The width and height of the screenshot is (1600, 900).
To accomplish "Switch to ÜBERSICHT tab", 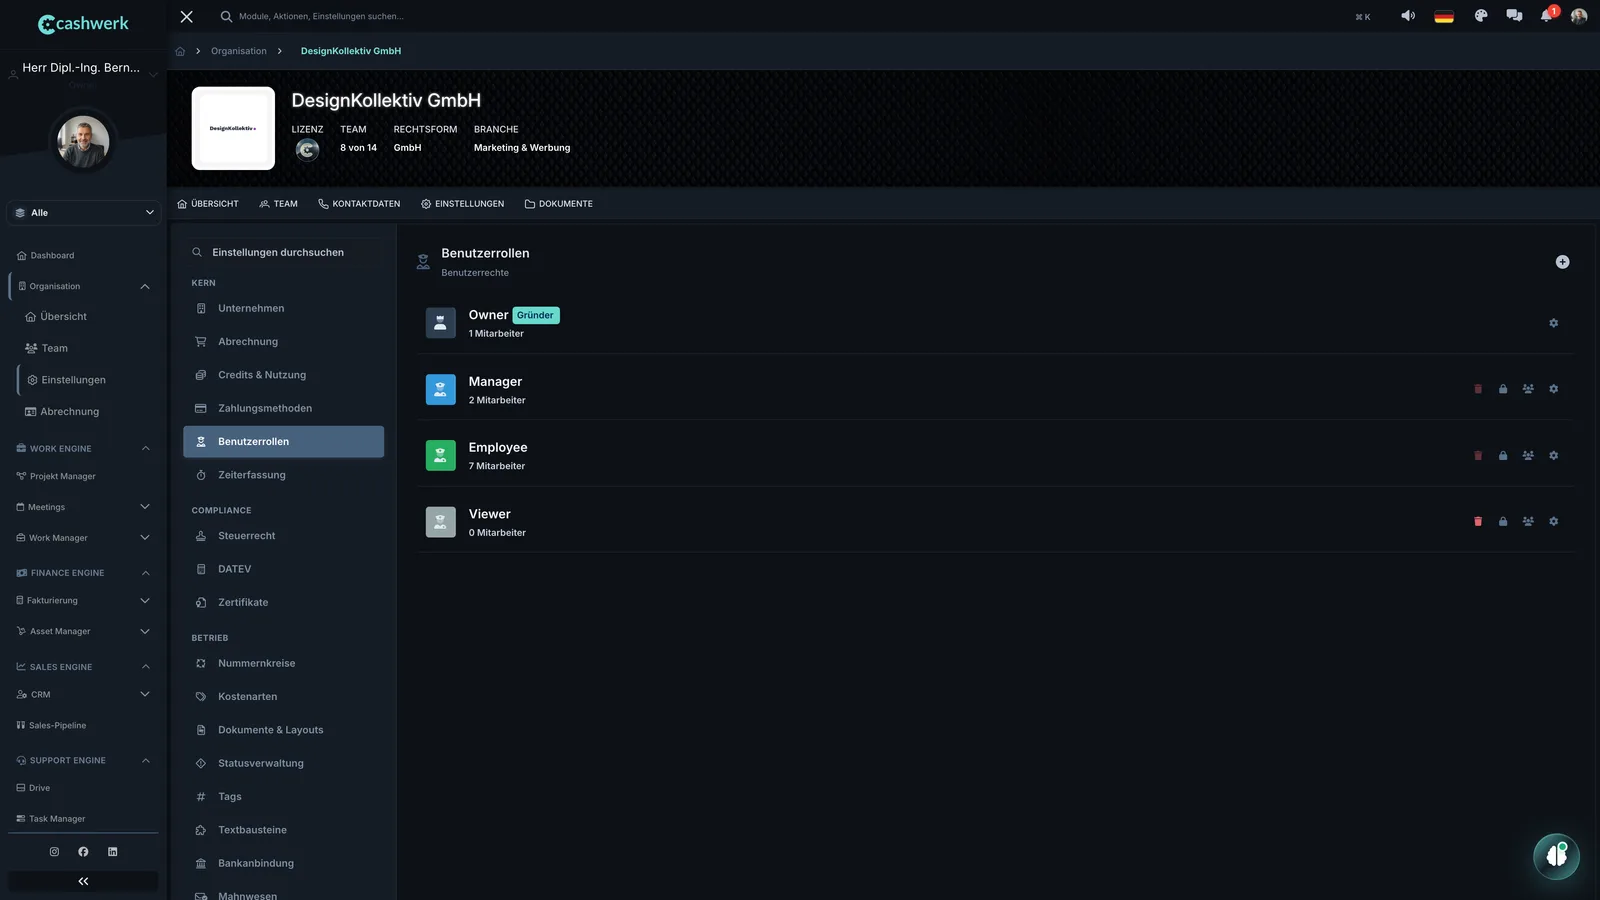I will coord(208,204).
